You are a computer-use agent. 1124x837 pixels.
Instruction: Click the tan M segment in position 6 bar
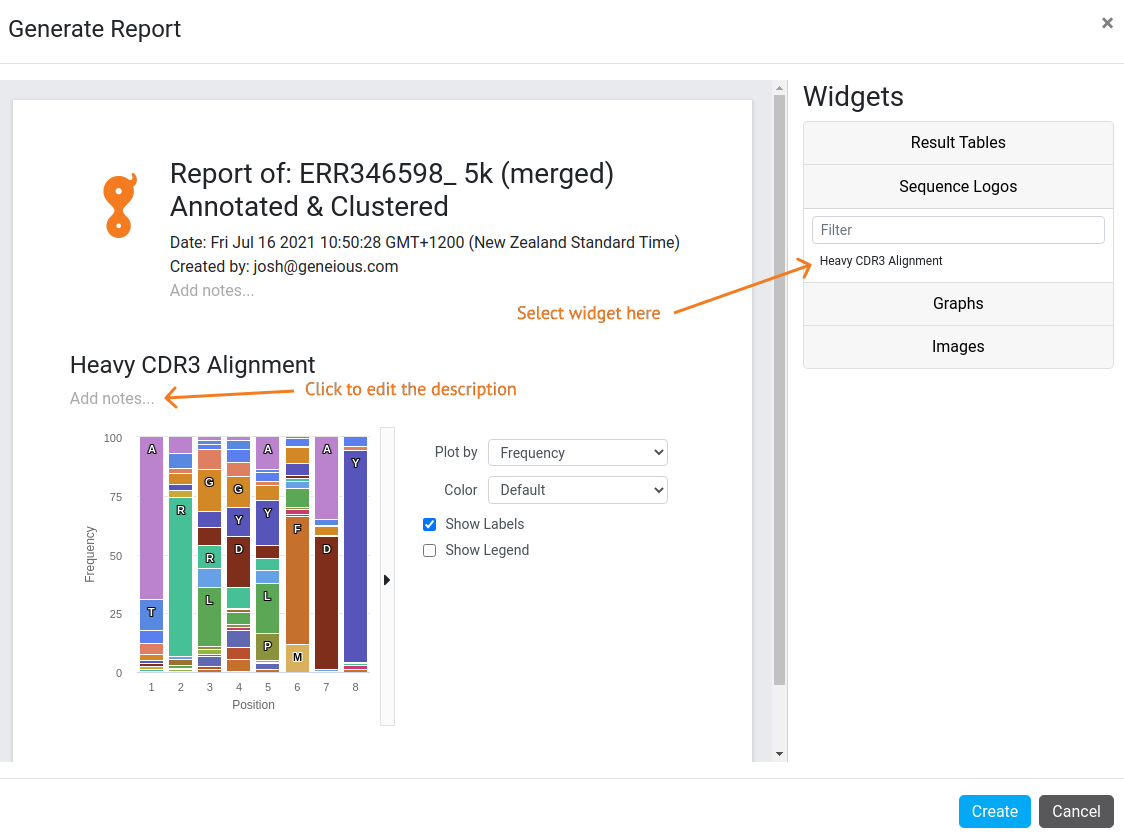coord(297,658)
